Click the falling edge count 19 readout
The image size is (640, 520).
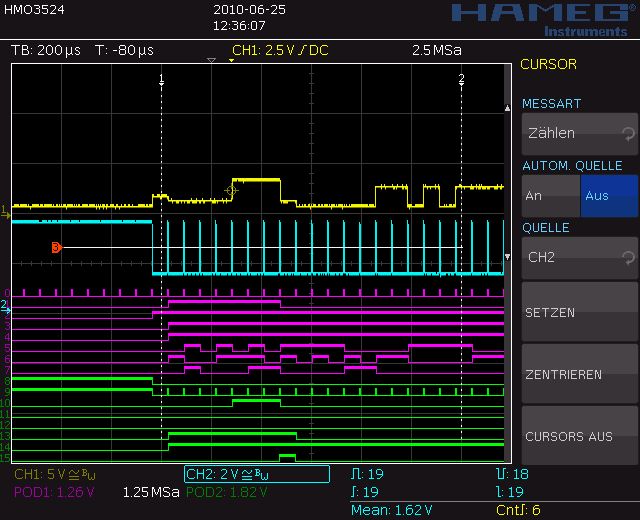509,492
